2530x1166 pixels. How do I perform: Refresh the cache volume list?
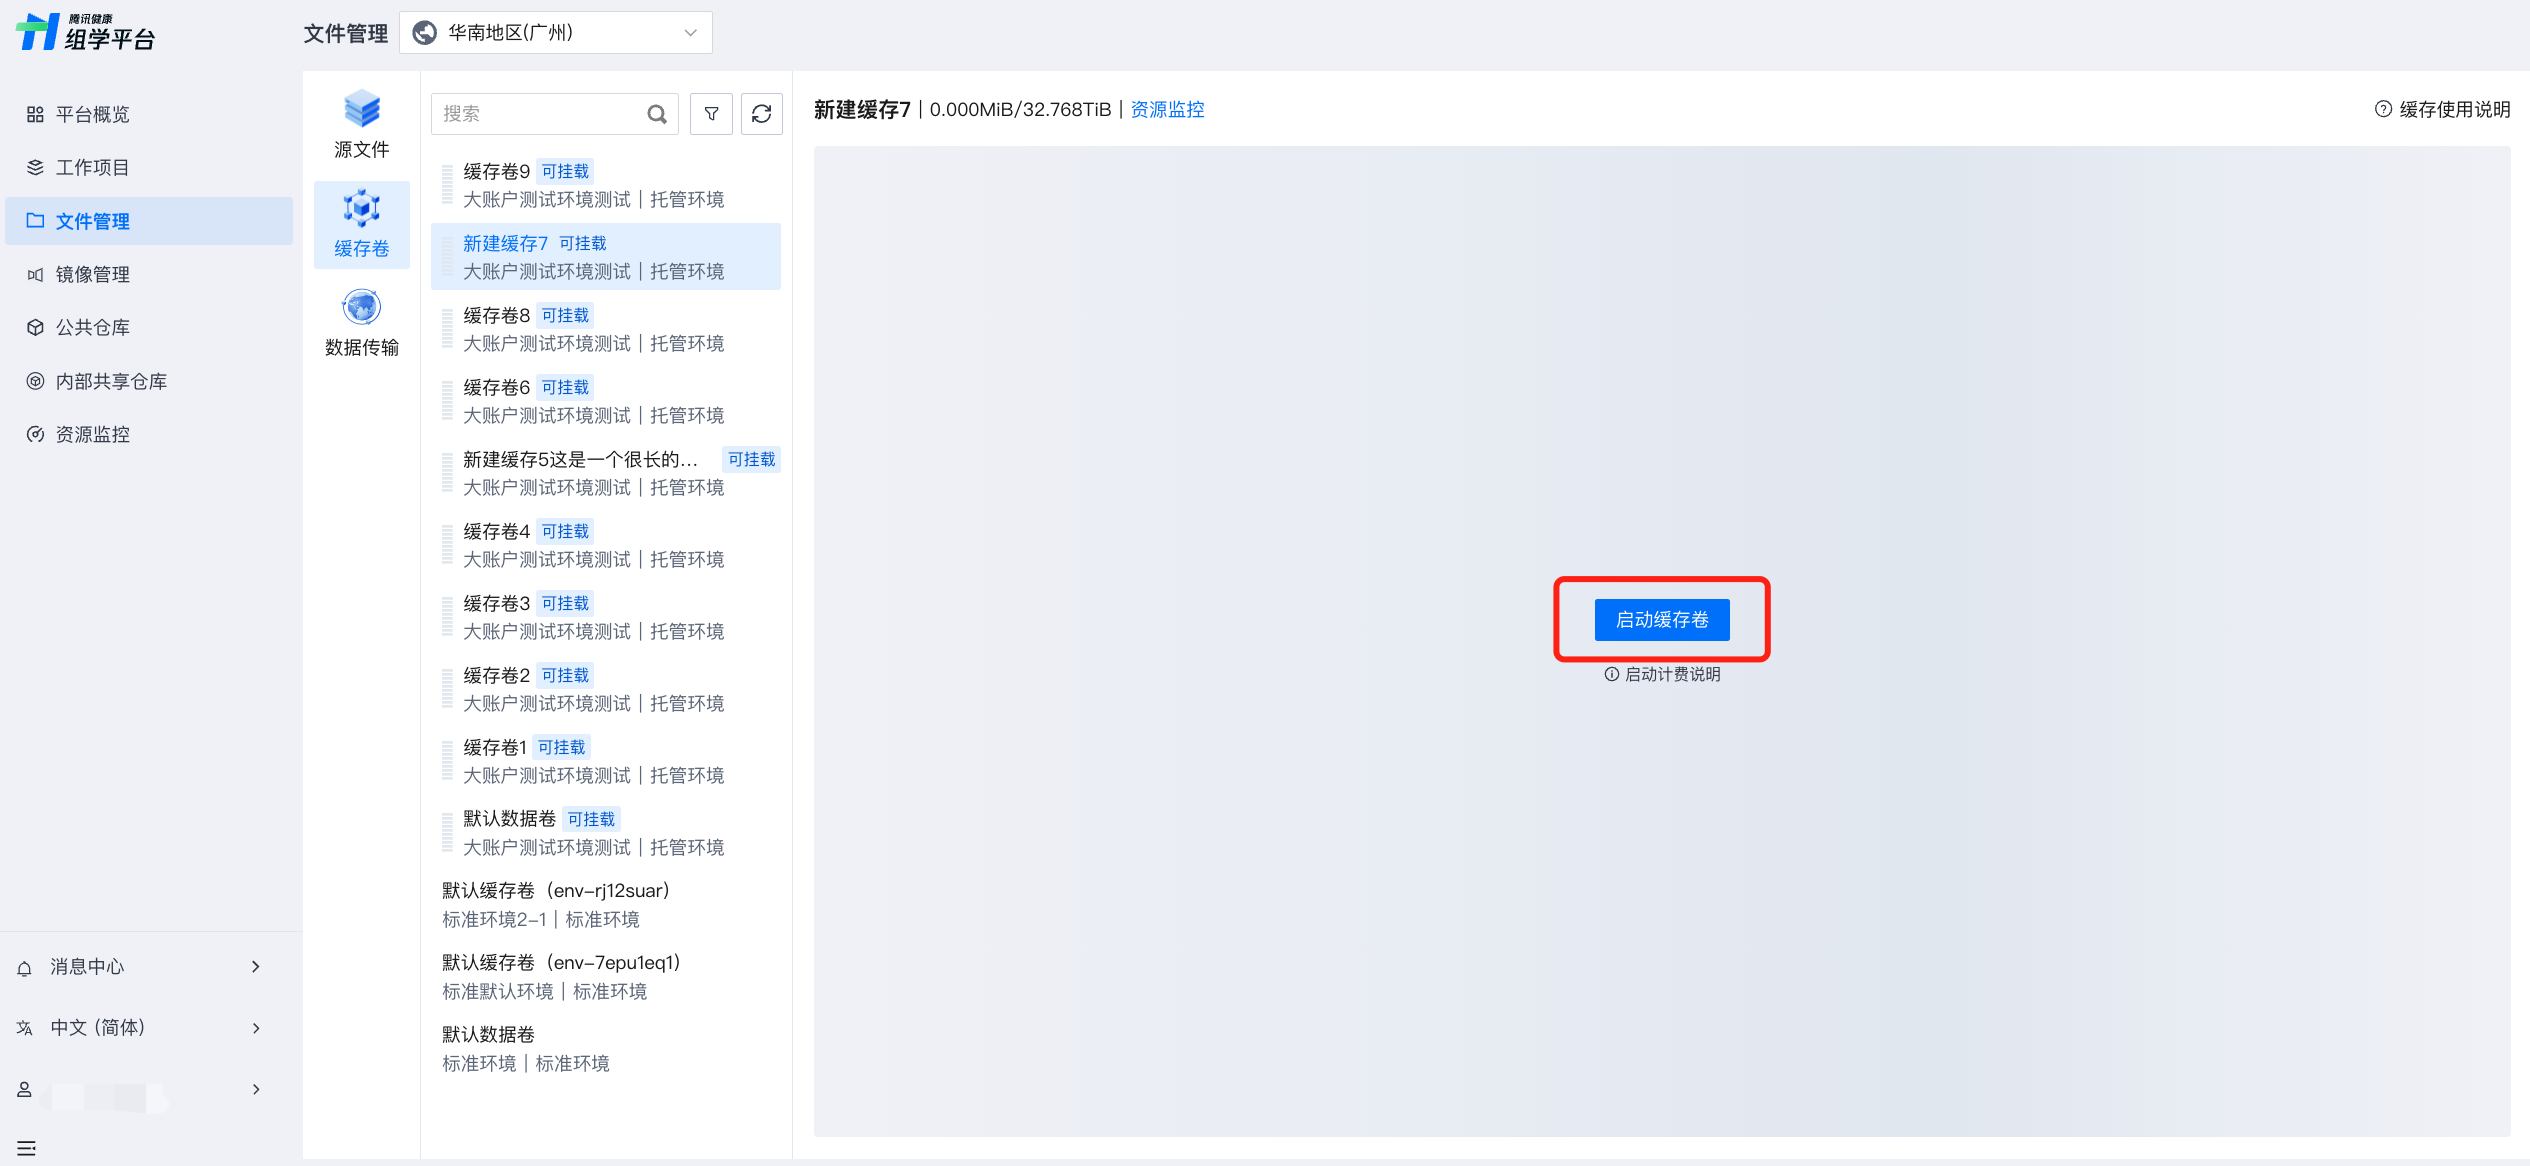(761, 114)
